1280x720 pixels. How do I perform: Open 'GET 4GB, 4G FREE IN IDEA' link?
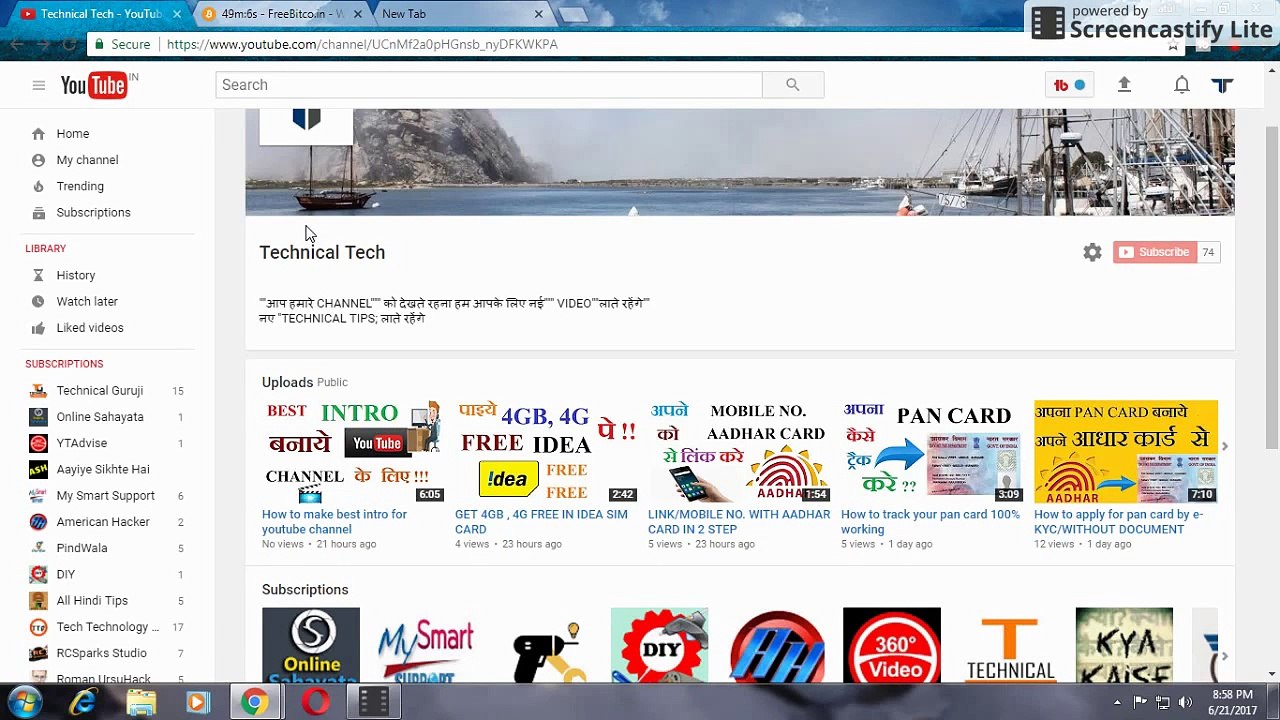pyautogui.click(x=541, y=521)
